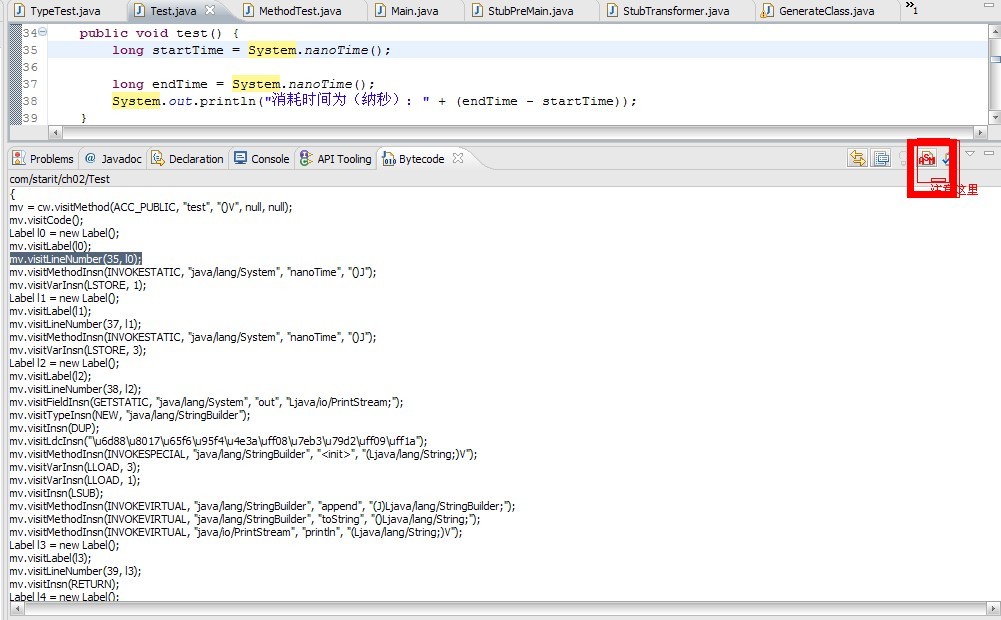Screen dimensions: 1001x620
Task: Click Main.java file icon
Action: pyautogui.click(x=380, y=10)
